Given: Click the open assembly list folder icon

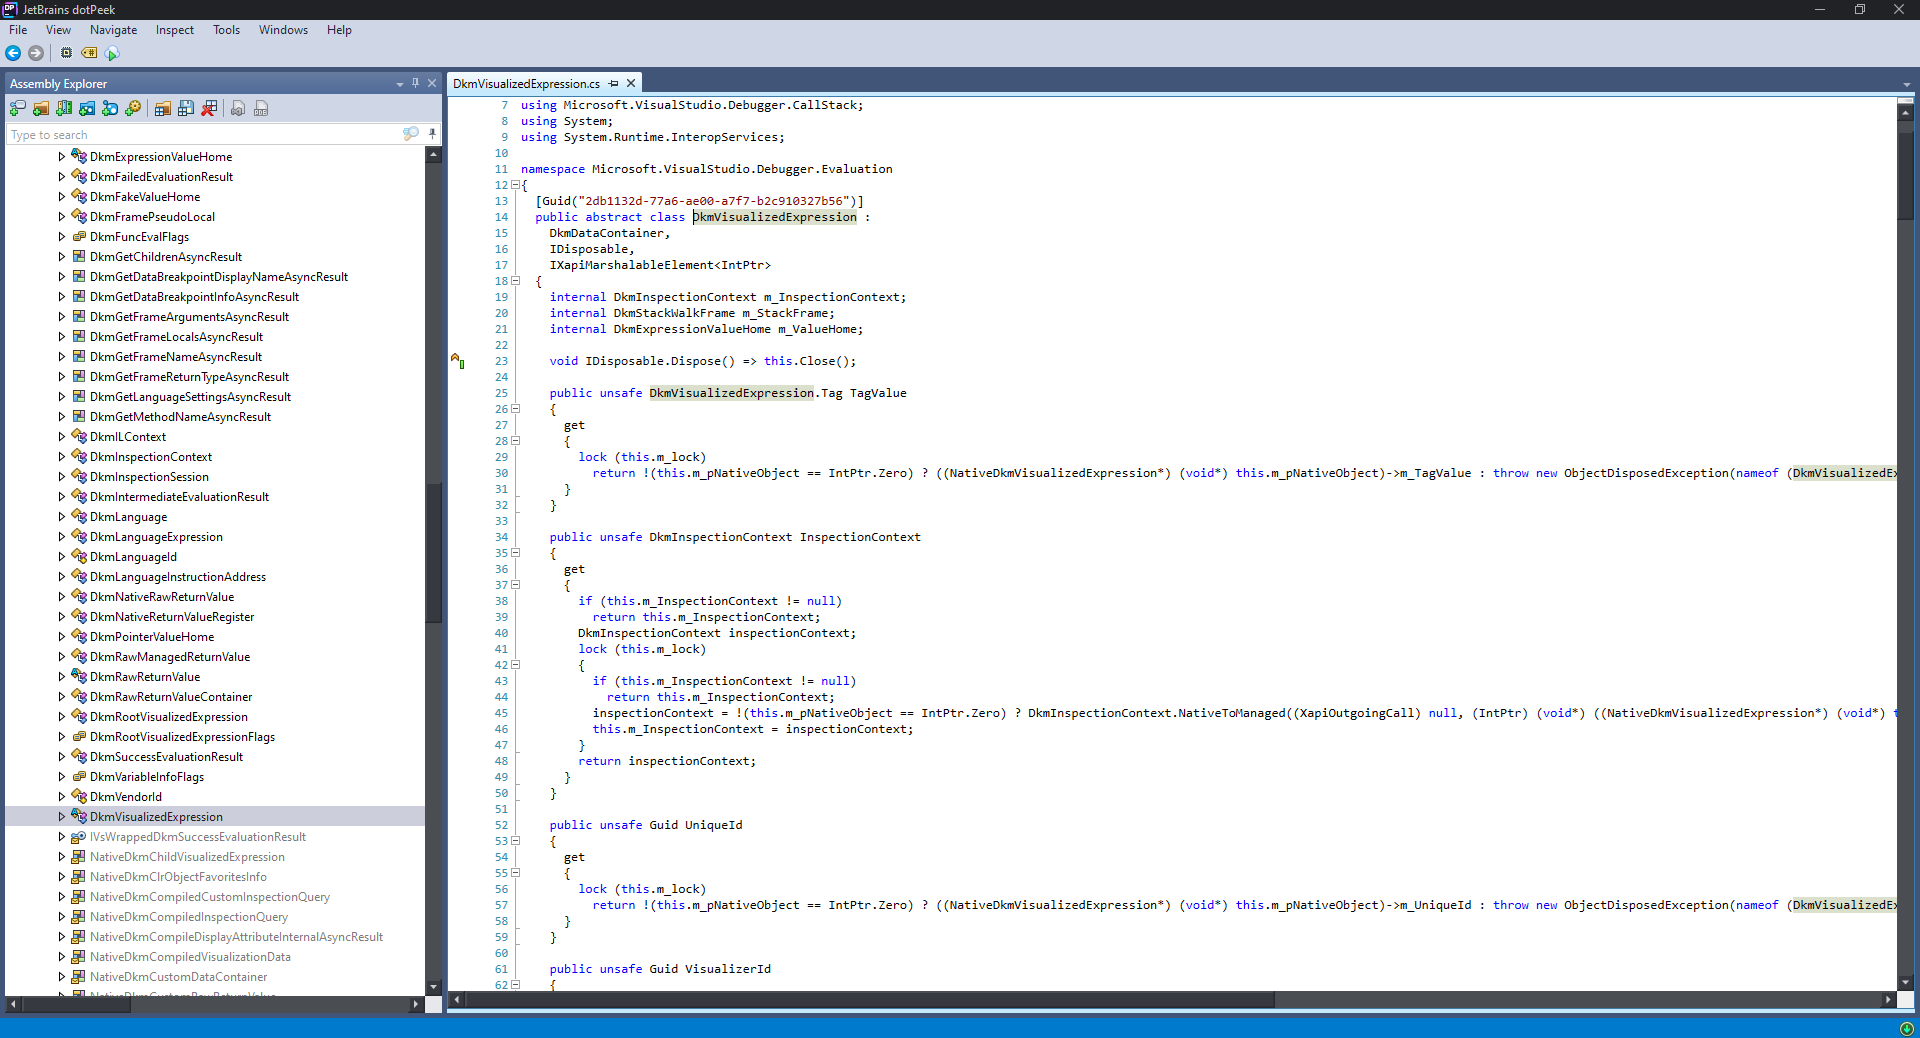Looking at the screenshot, I should pos(163,108).
